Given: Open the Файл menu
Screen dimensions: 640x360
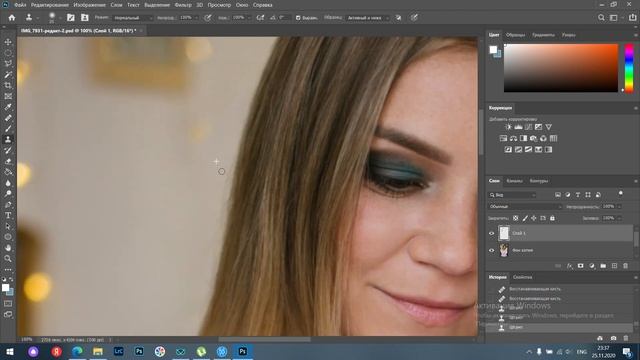Looking at the screenshot, I should tap(20, 5).
